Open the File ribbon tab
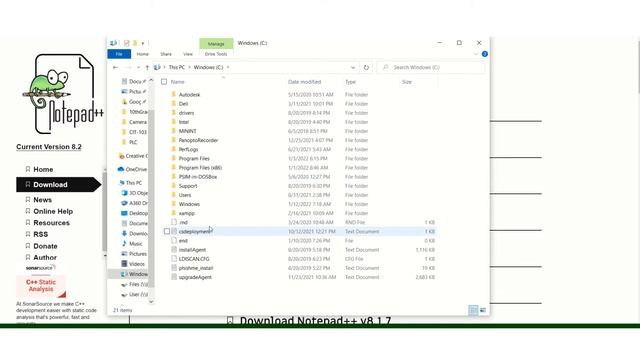640x360 pixels. coord(119,54)
